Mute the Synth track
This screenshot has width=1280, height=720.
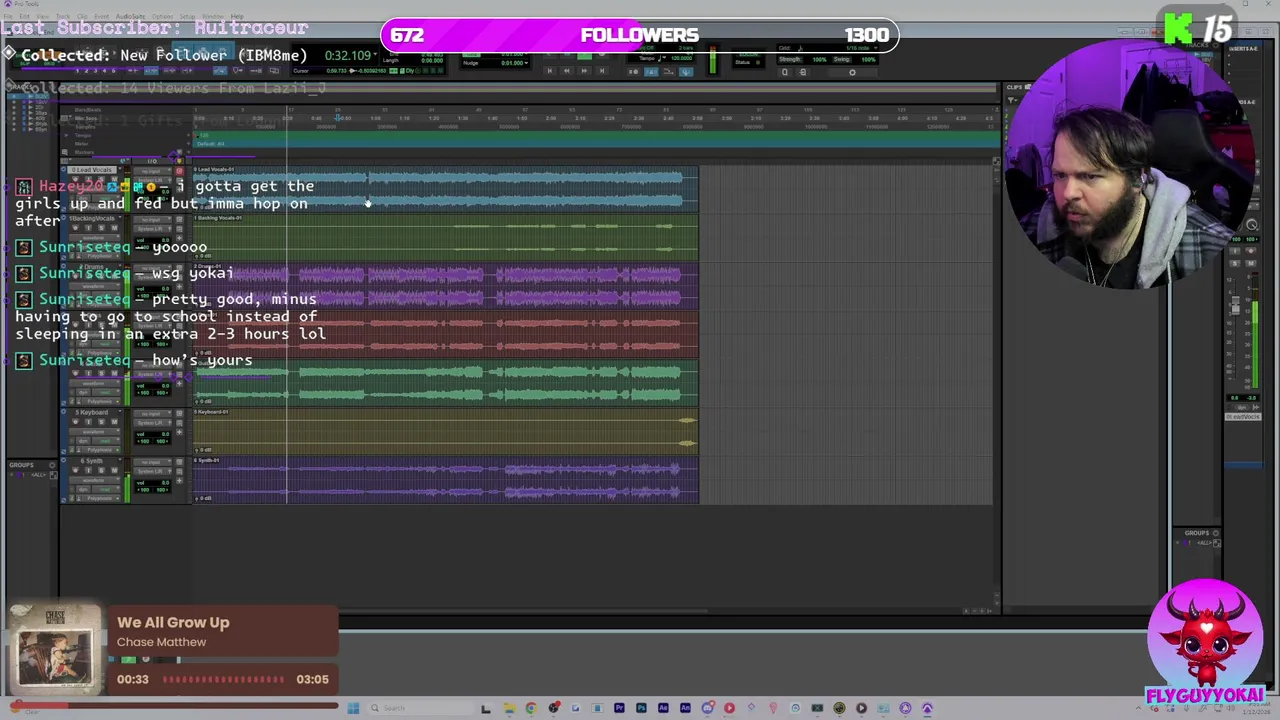(x=114, y=470)
